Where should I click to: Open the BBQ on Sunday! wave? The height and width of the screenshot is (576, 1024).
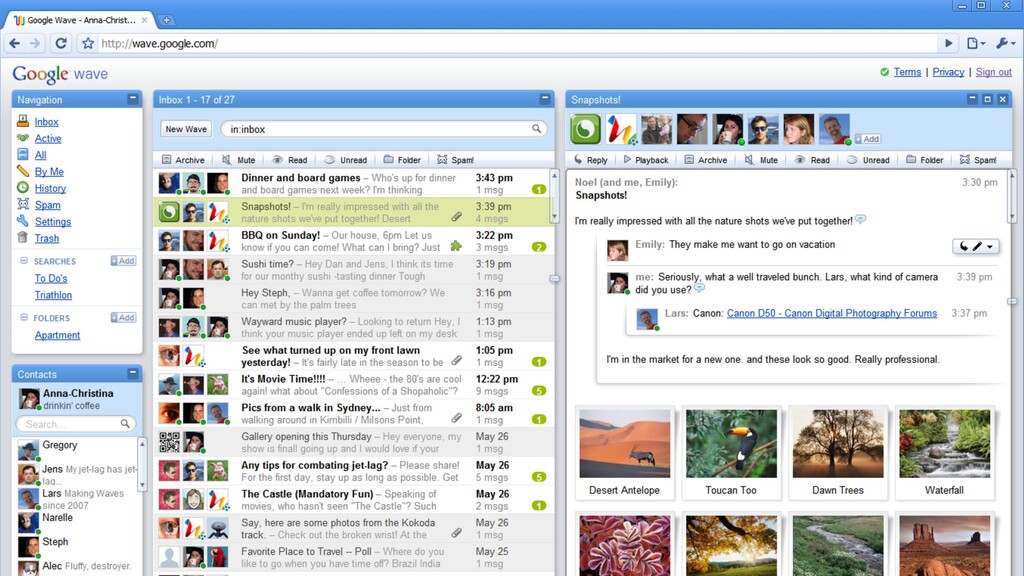(353, 241)
